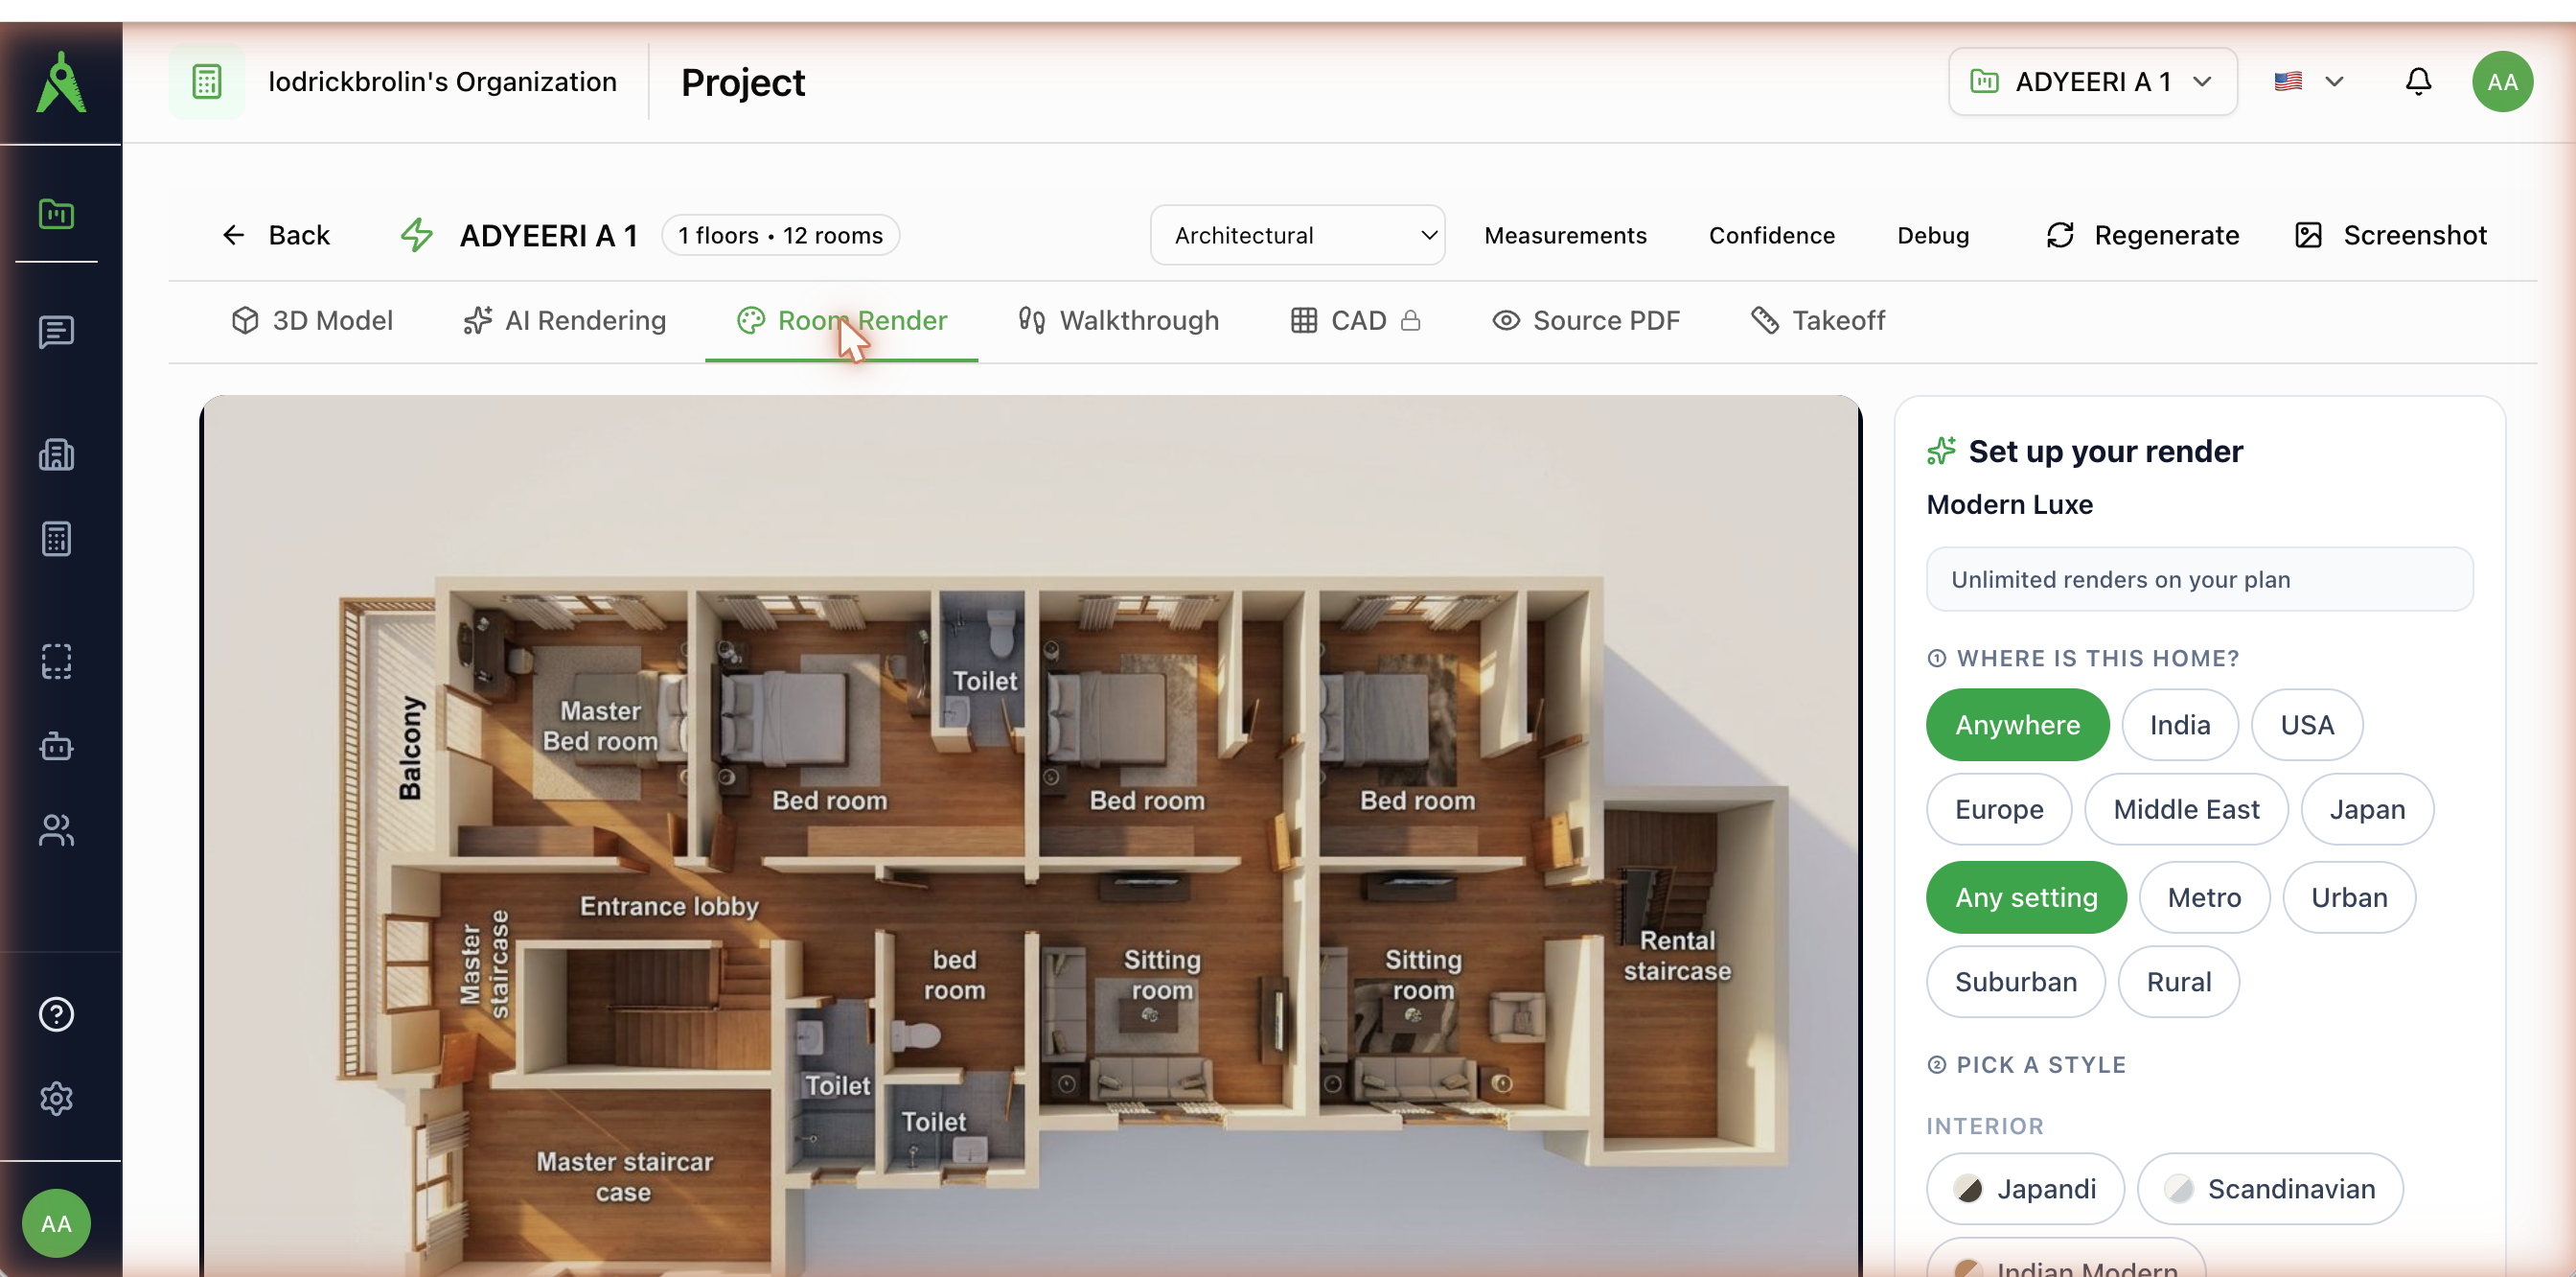Image resolution: width=2576 pixels, height=1277 pixels.
Task: Click the Japandi color swatch circle
Action: [x=1969, y=1188]
